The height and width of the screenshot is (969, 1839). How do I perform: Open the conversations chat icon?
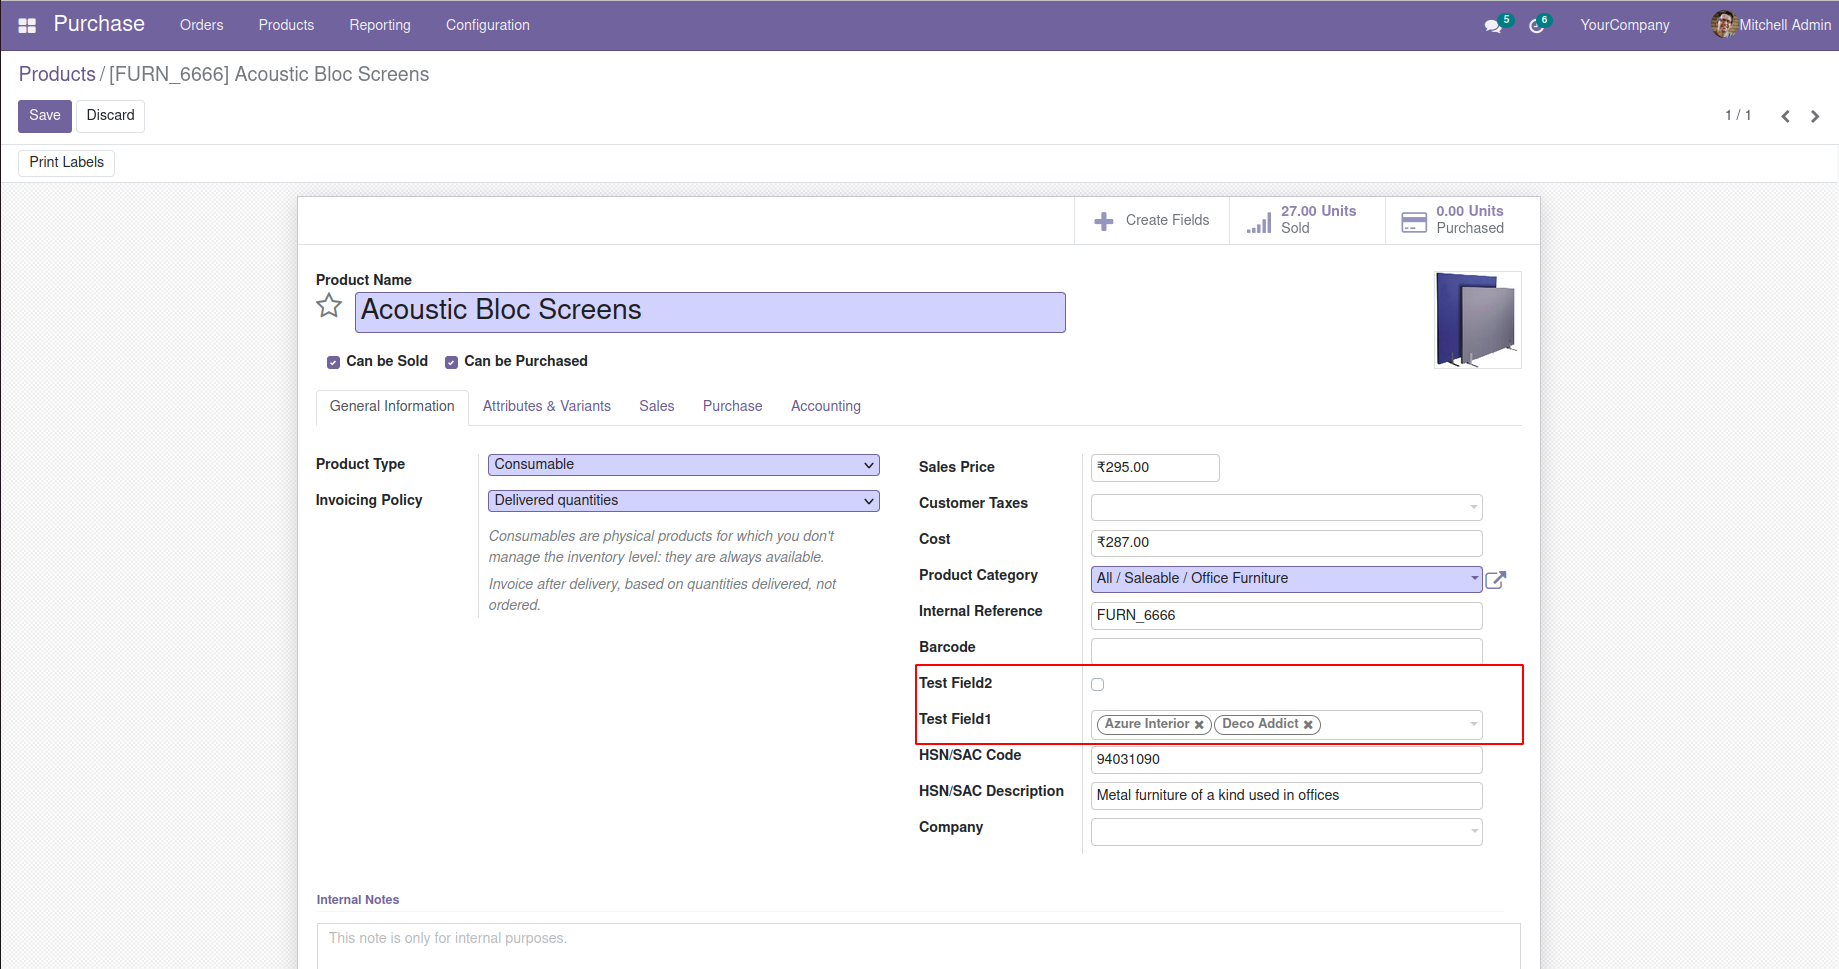1493,26
